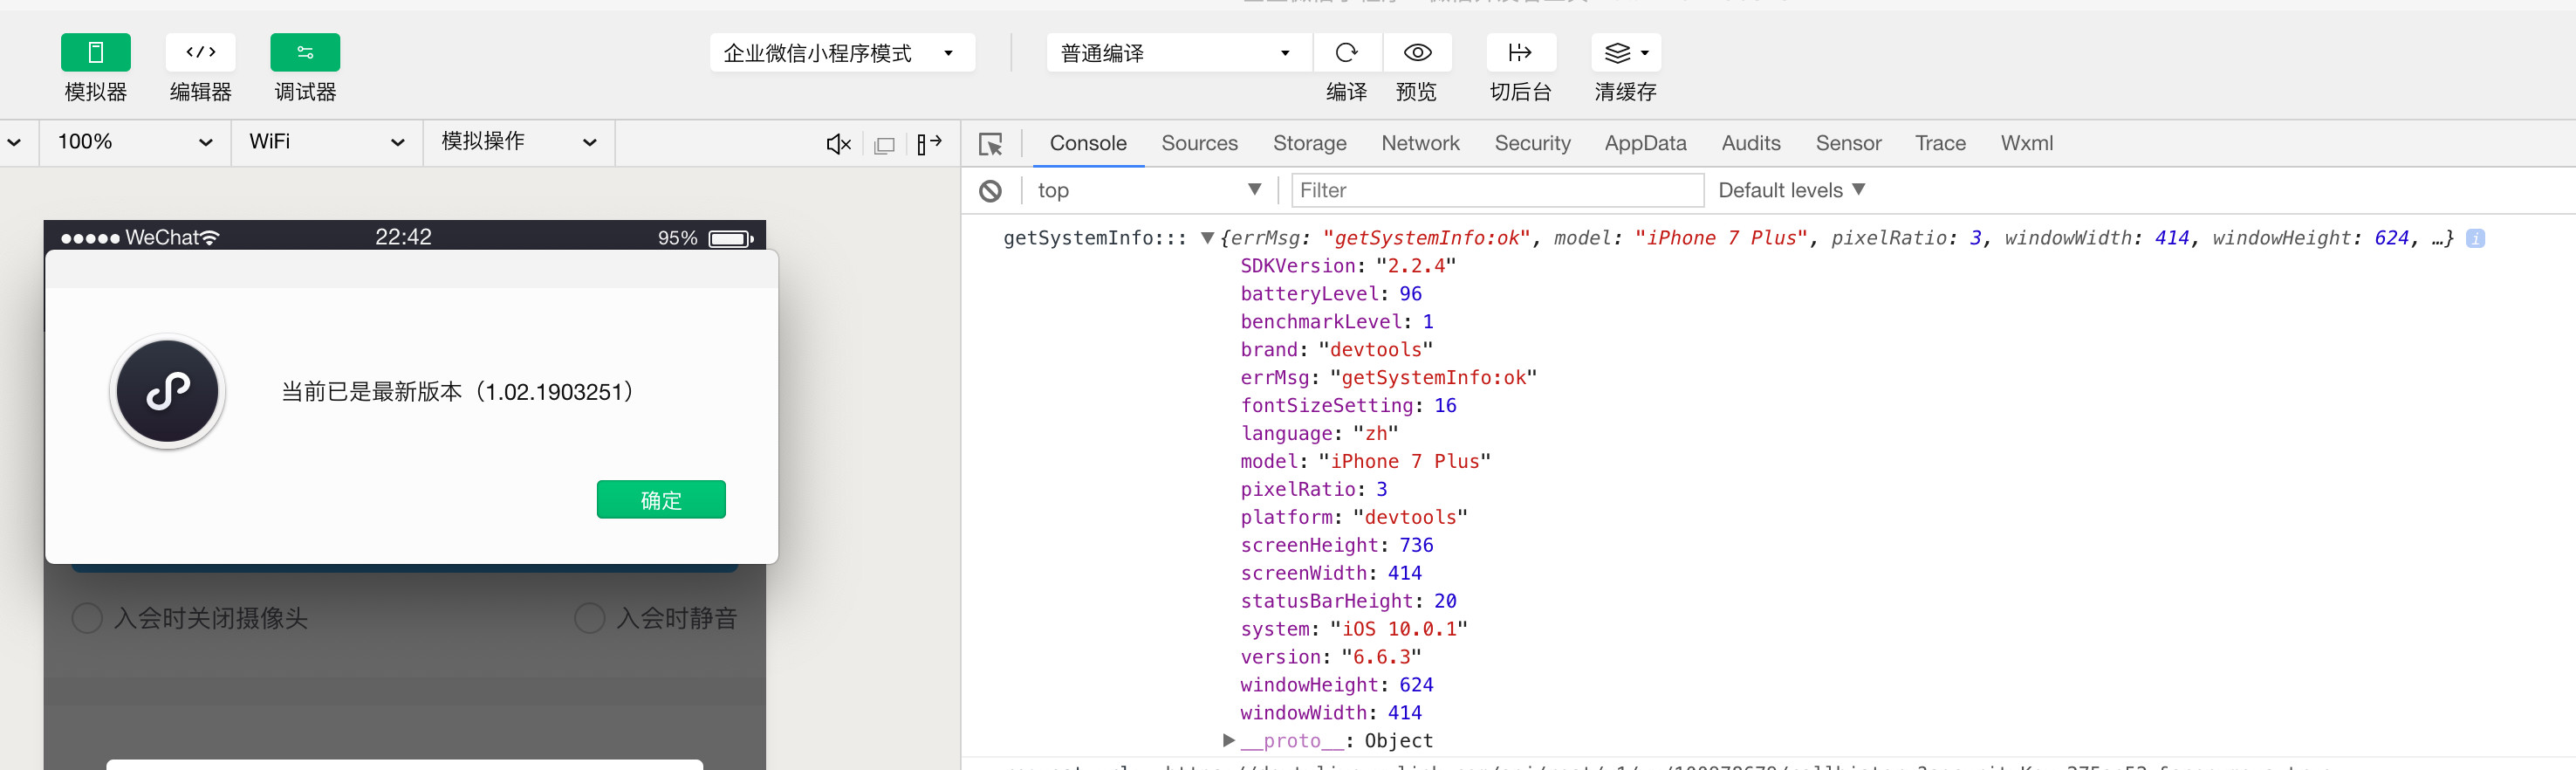The height and width of the screenshot is (770, 2576).
Task: Click the console Filter input field
Action: click(x=1496, y=190)
